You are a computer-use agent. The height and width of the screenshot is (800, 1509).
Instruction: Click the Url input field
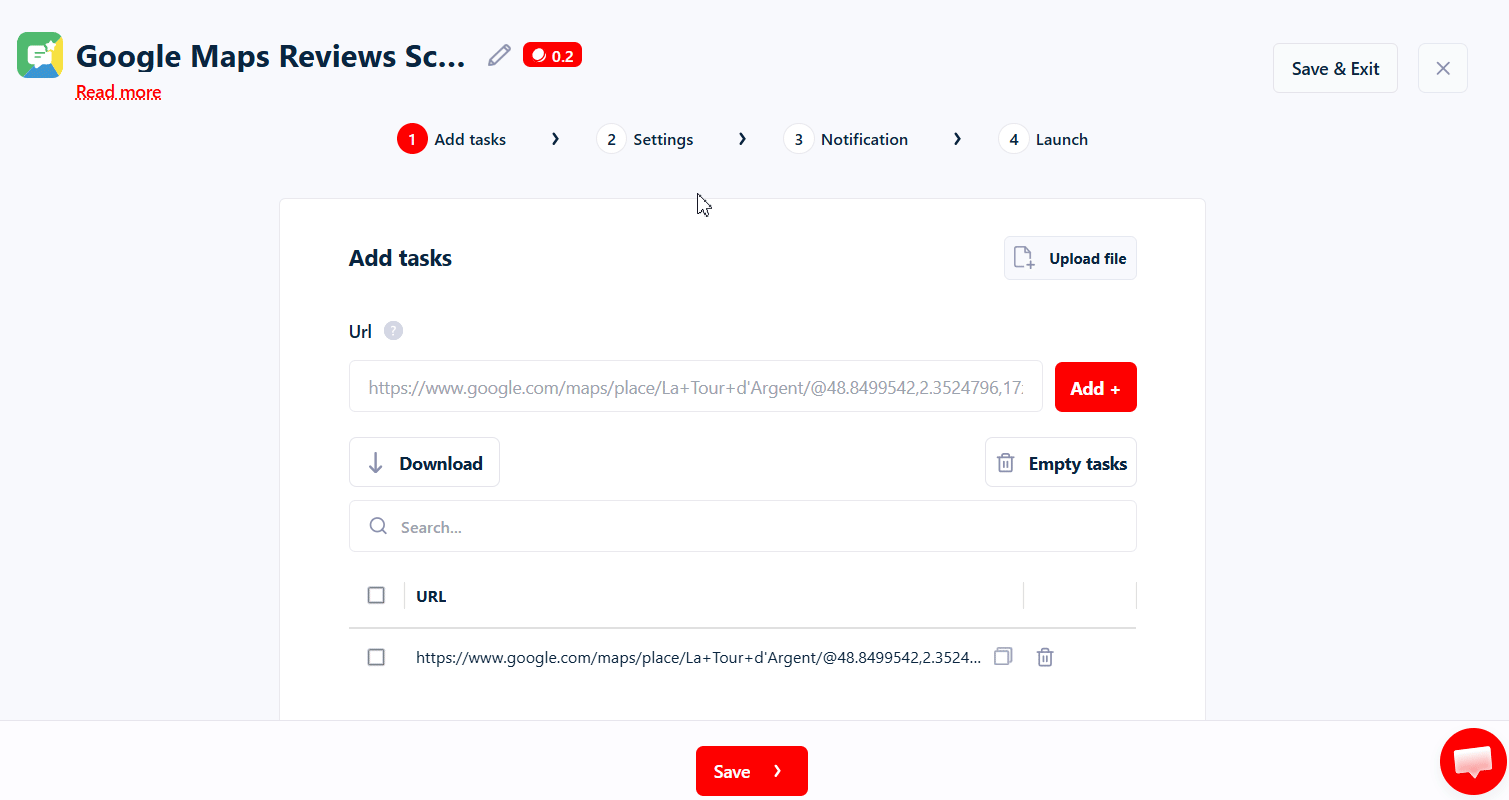[x=695, y=386]
